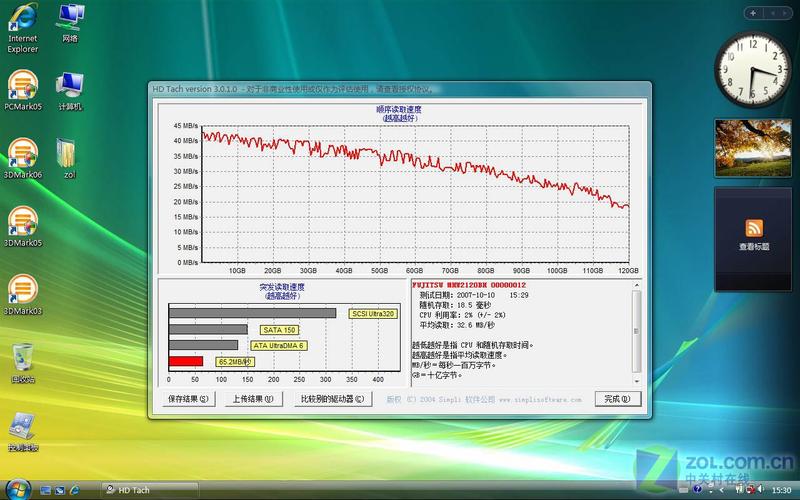The height and width of the screenshot is (500, 800).
Task: Click the sidebar add gadget plus button
Action: click(x=754, y=13)
